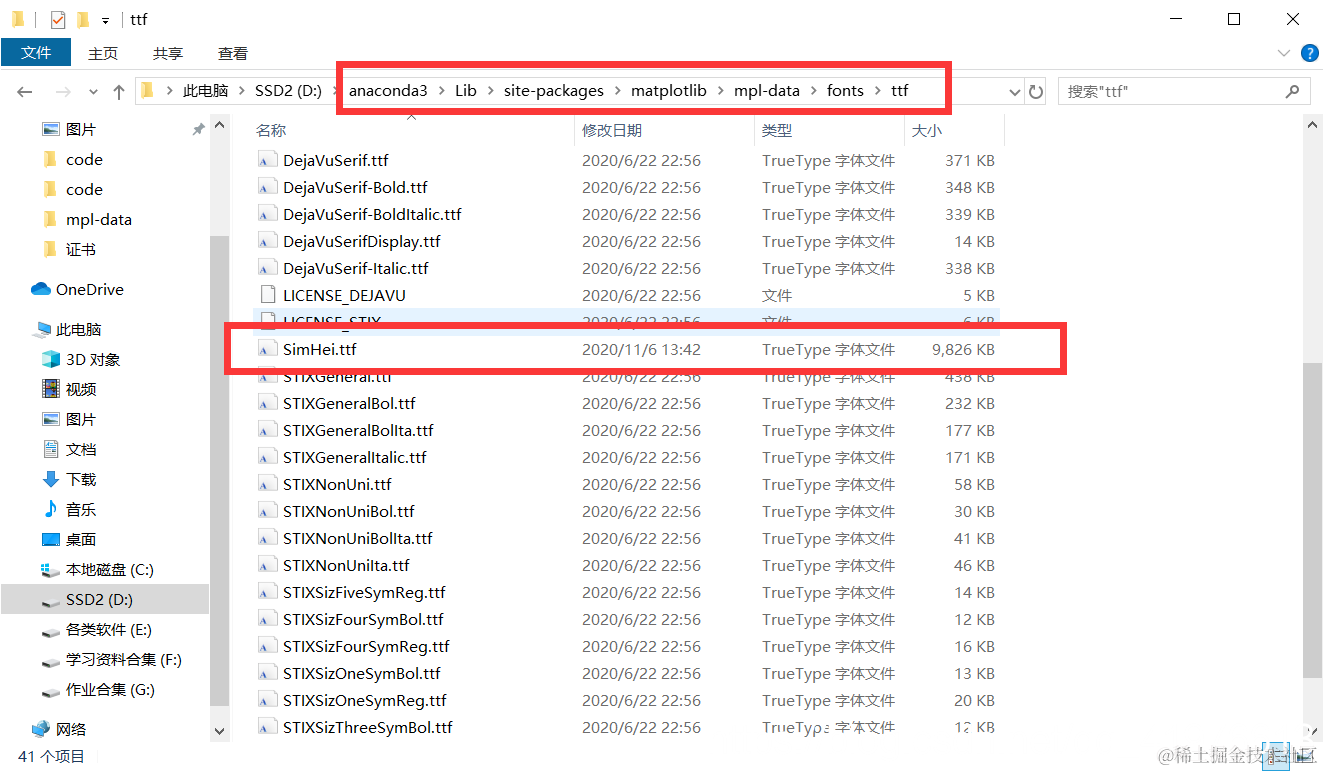Expand the ribbon with the chevron
This screenshot has width=1324, height=772.
pyautogui.click(x=1284, y=52)
